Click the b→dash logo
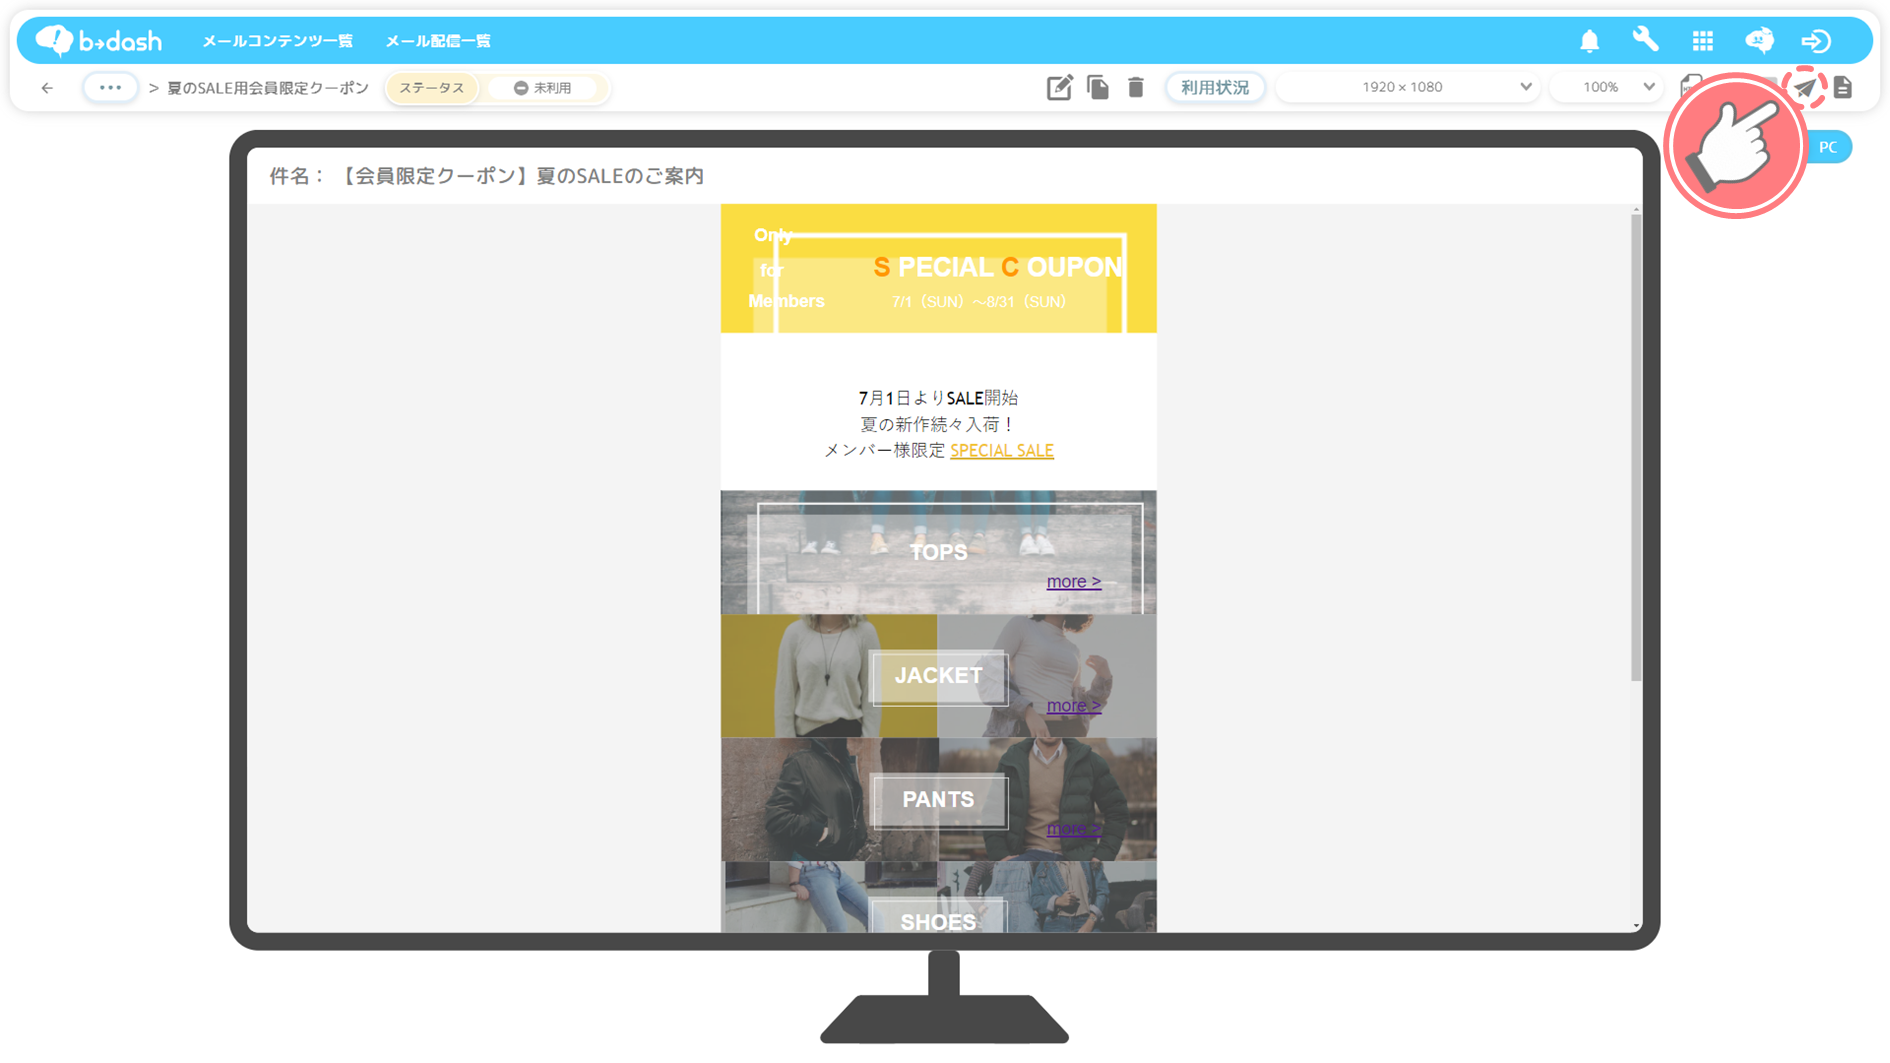 (98, 40)
